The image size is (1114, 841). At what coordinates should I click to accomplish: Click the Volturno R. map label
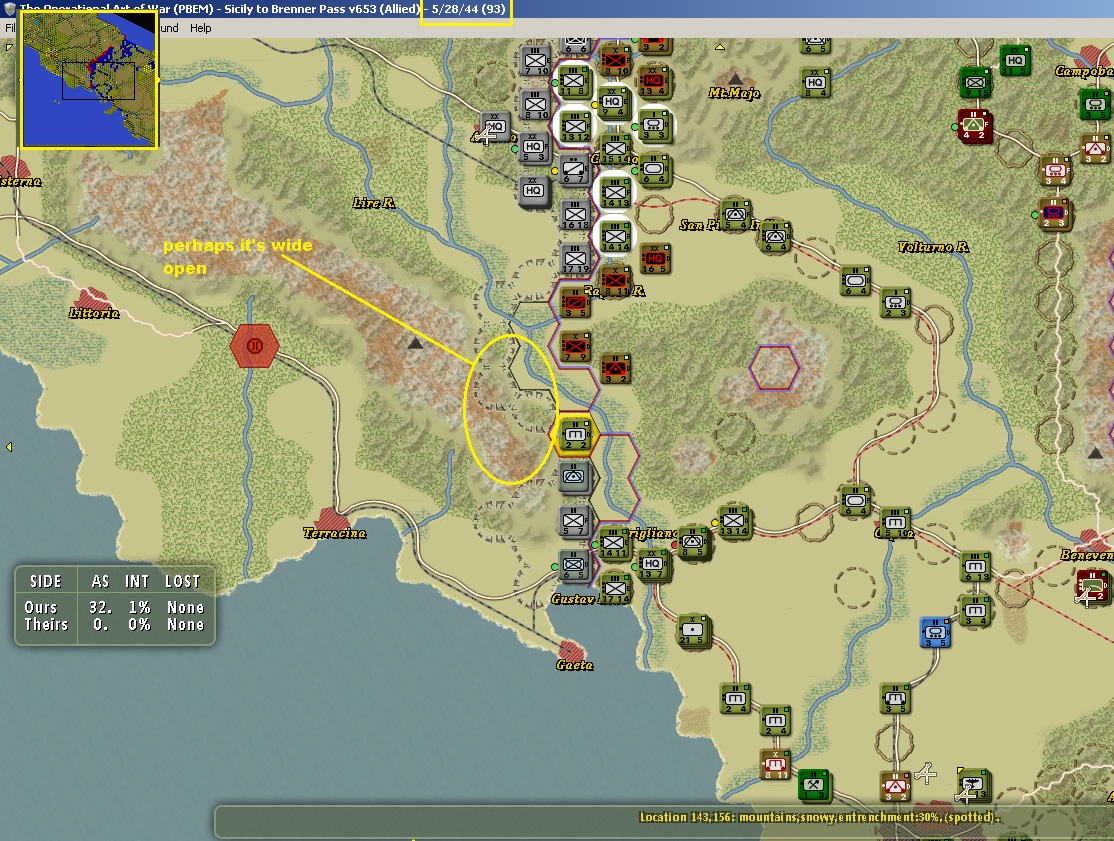pos(934,247)
